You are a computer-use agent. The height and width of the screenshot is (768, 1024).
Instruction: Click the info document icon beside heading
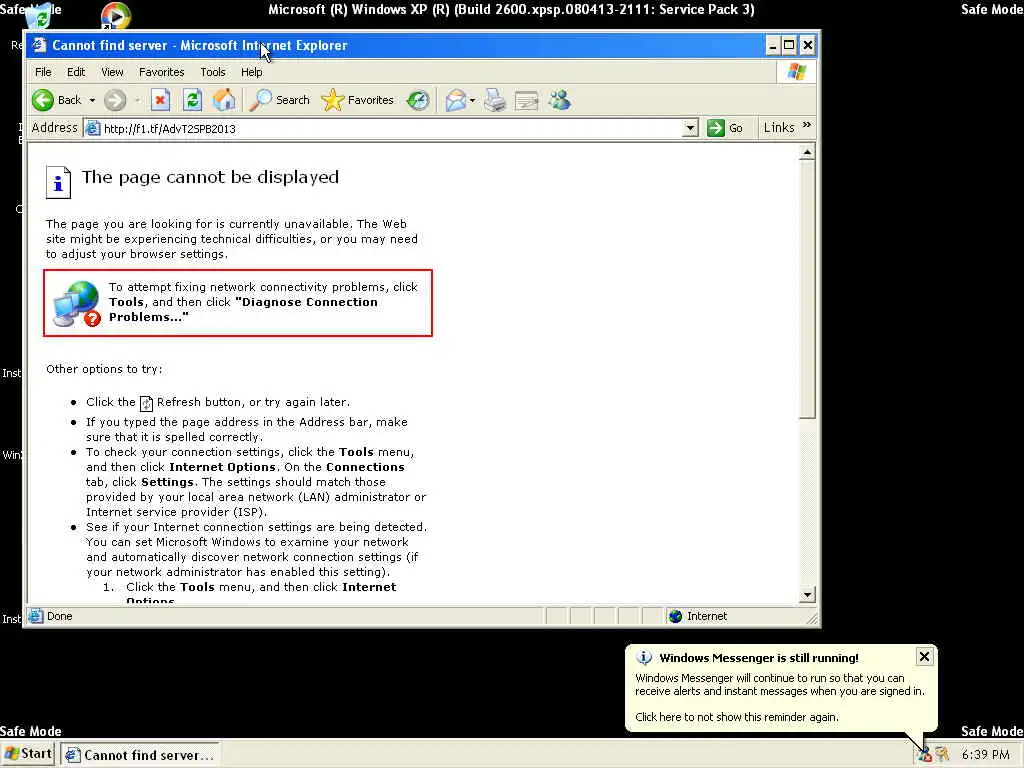coord(58,182)
